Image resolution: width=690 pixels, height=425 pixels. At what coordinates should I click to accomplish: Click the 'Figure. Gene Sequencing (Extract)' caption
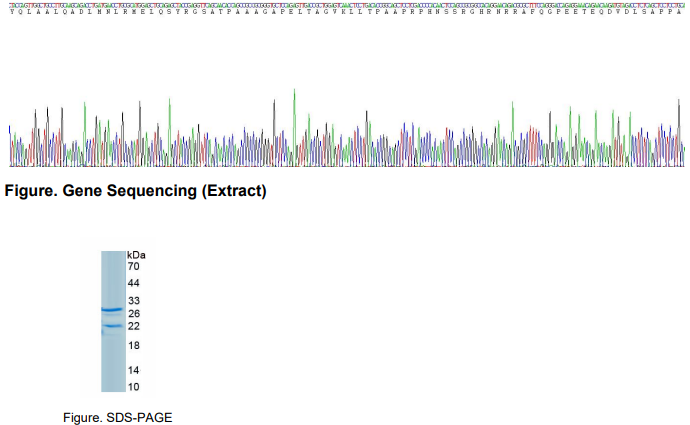tap(136, 191)
